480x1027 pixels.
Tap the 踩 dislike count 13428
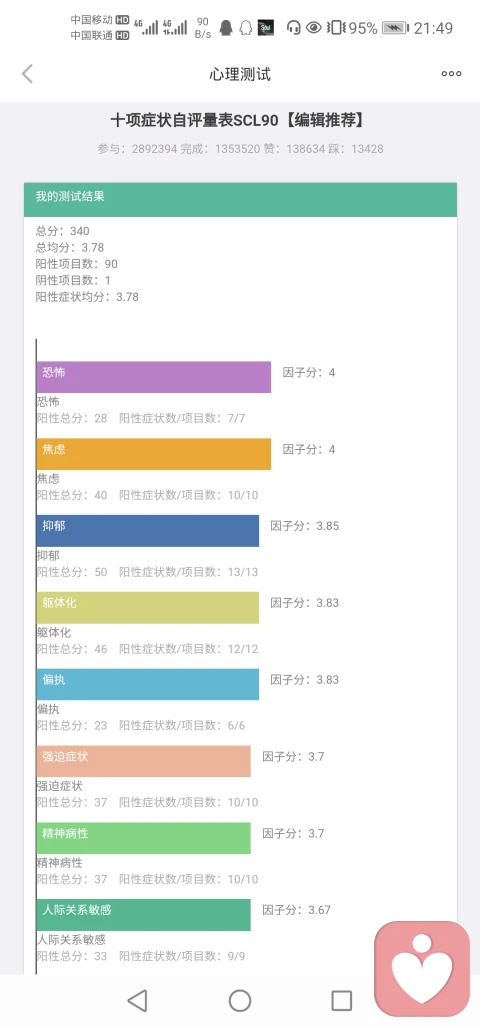356,149
